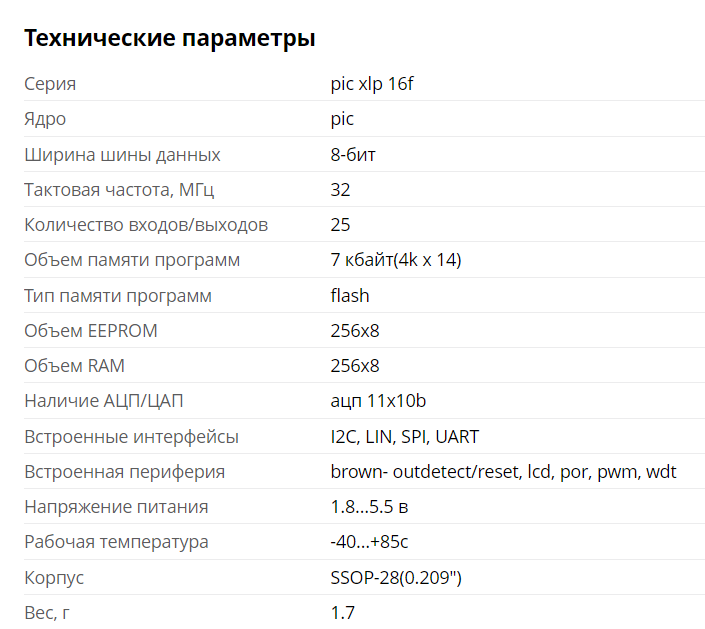The image size is (705, 629).
Task: Click the "Встроенная периферия" label
Action: click(124, 472)
